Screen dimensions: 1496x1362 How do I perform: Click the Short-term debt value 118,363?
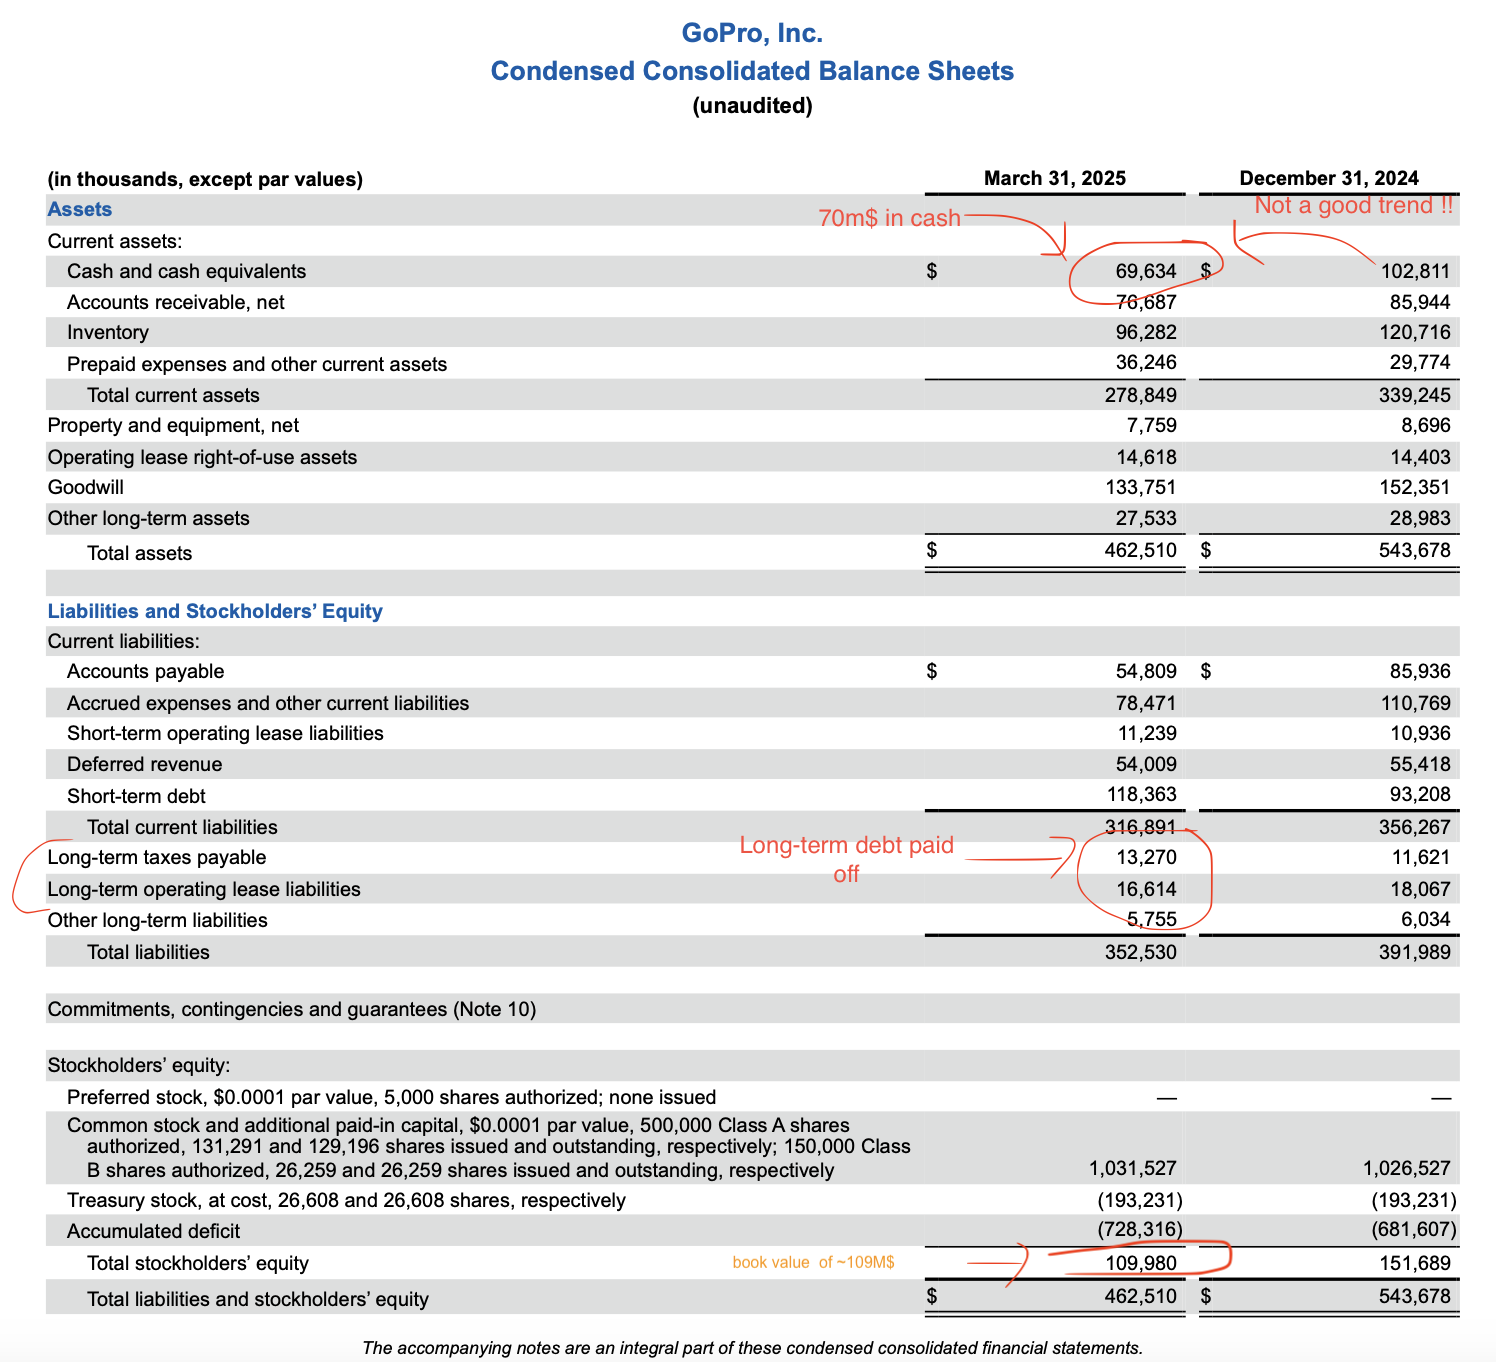click(x=1142, y=794)
